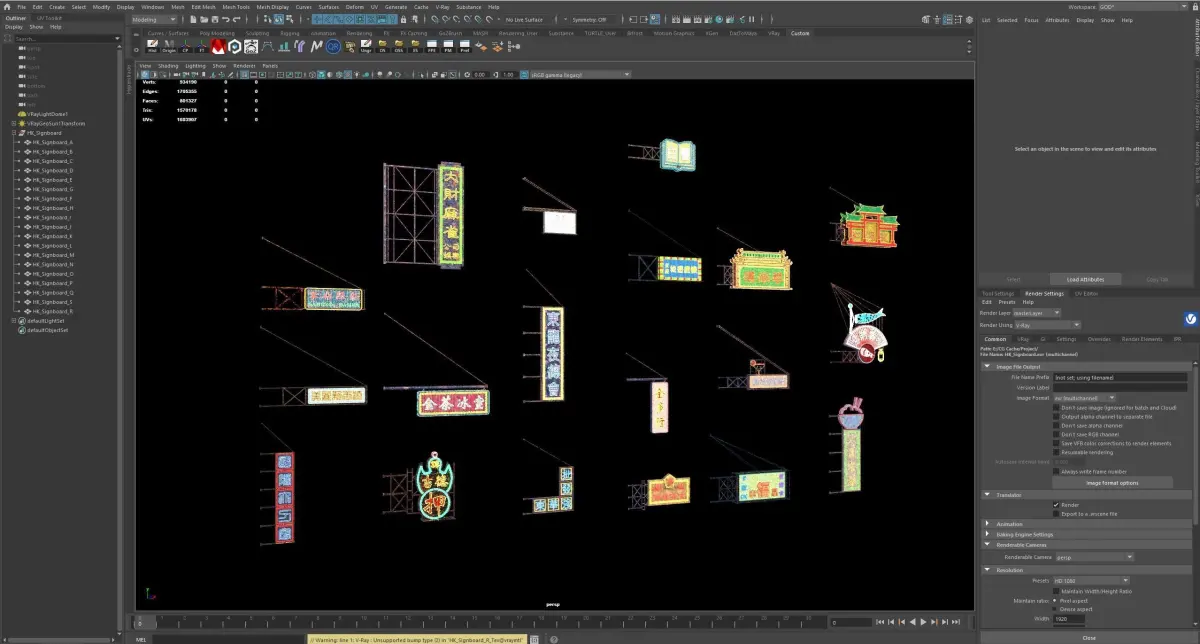The image size is (1200, 644).
Task: Click the FT shelf icon
Action: 201,46
